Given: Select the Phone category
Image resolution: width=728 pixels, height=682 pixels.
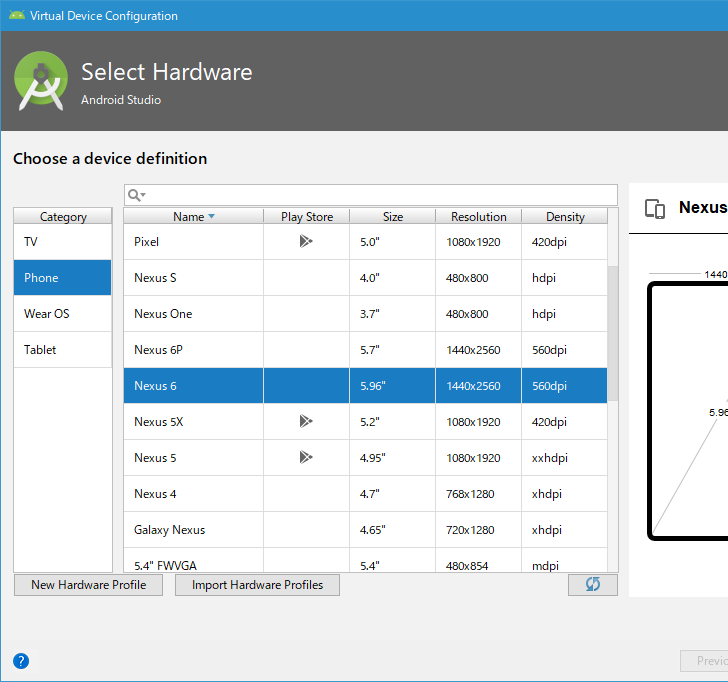Looking at the screenshot, I should pos(63,278).
